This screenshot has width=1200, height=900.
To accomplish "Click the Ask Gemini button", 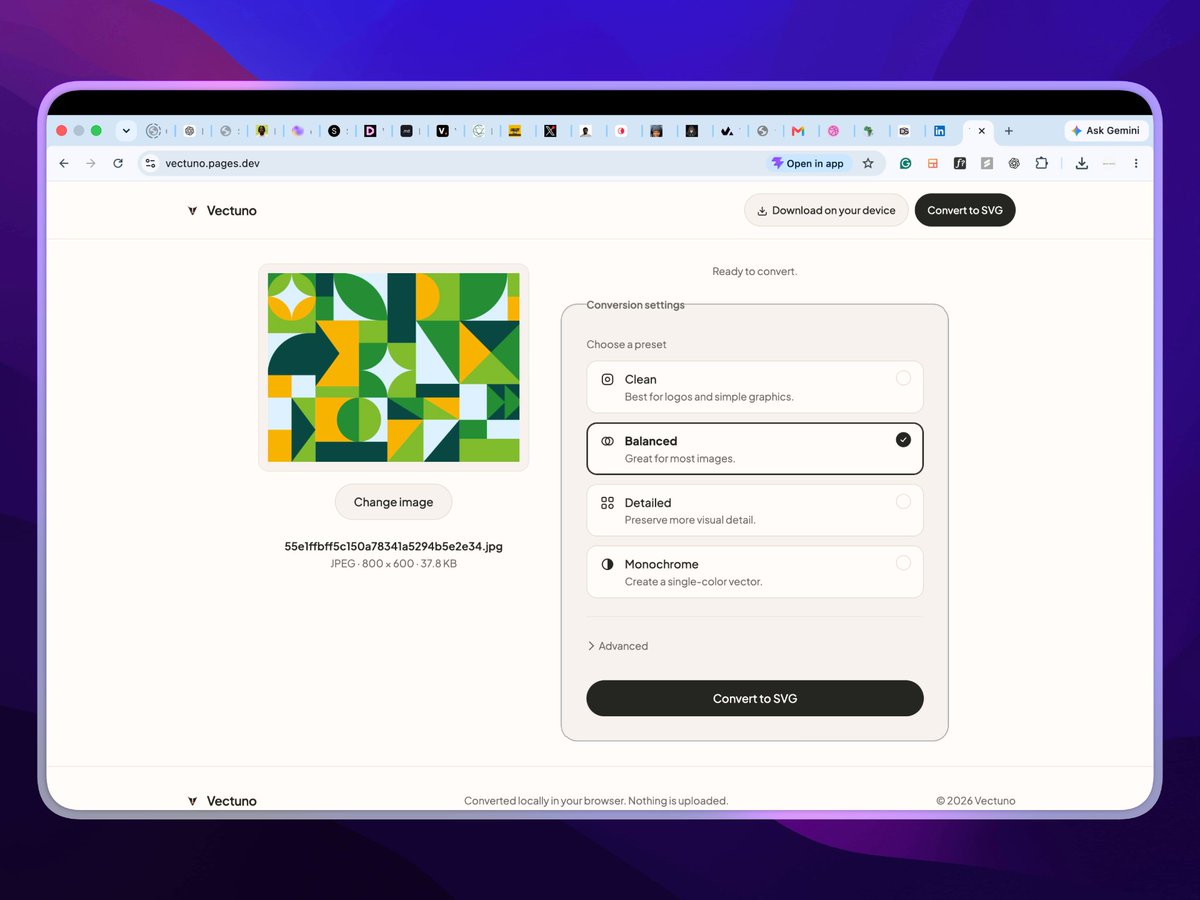I will (x=1107, y=131).
